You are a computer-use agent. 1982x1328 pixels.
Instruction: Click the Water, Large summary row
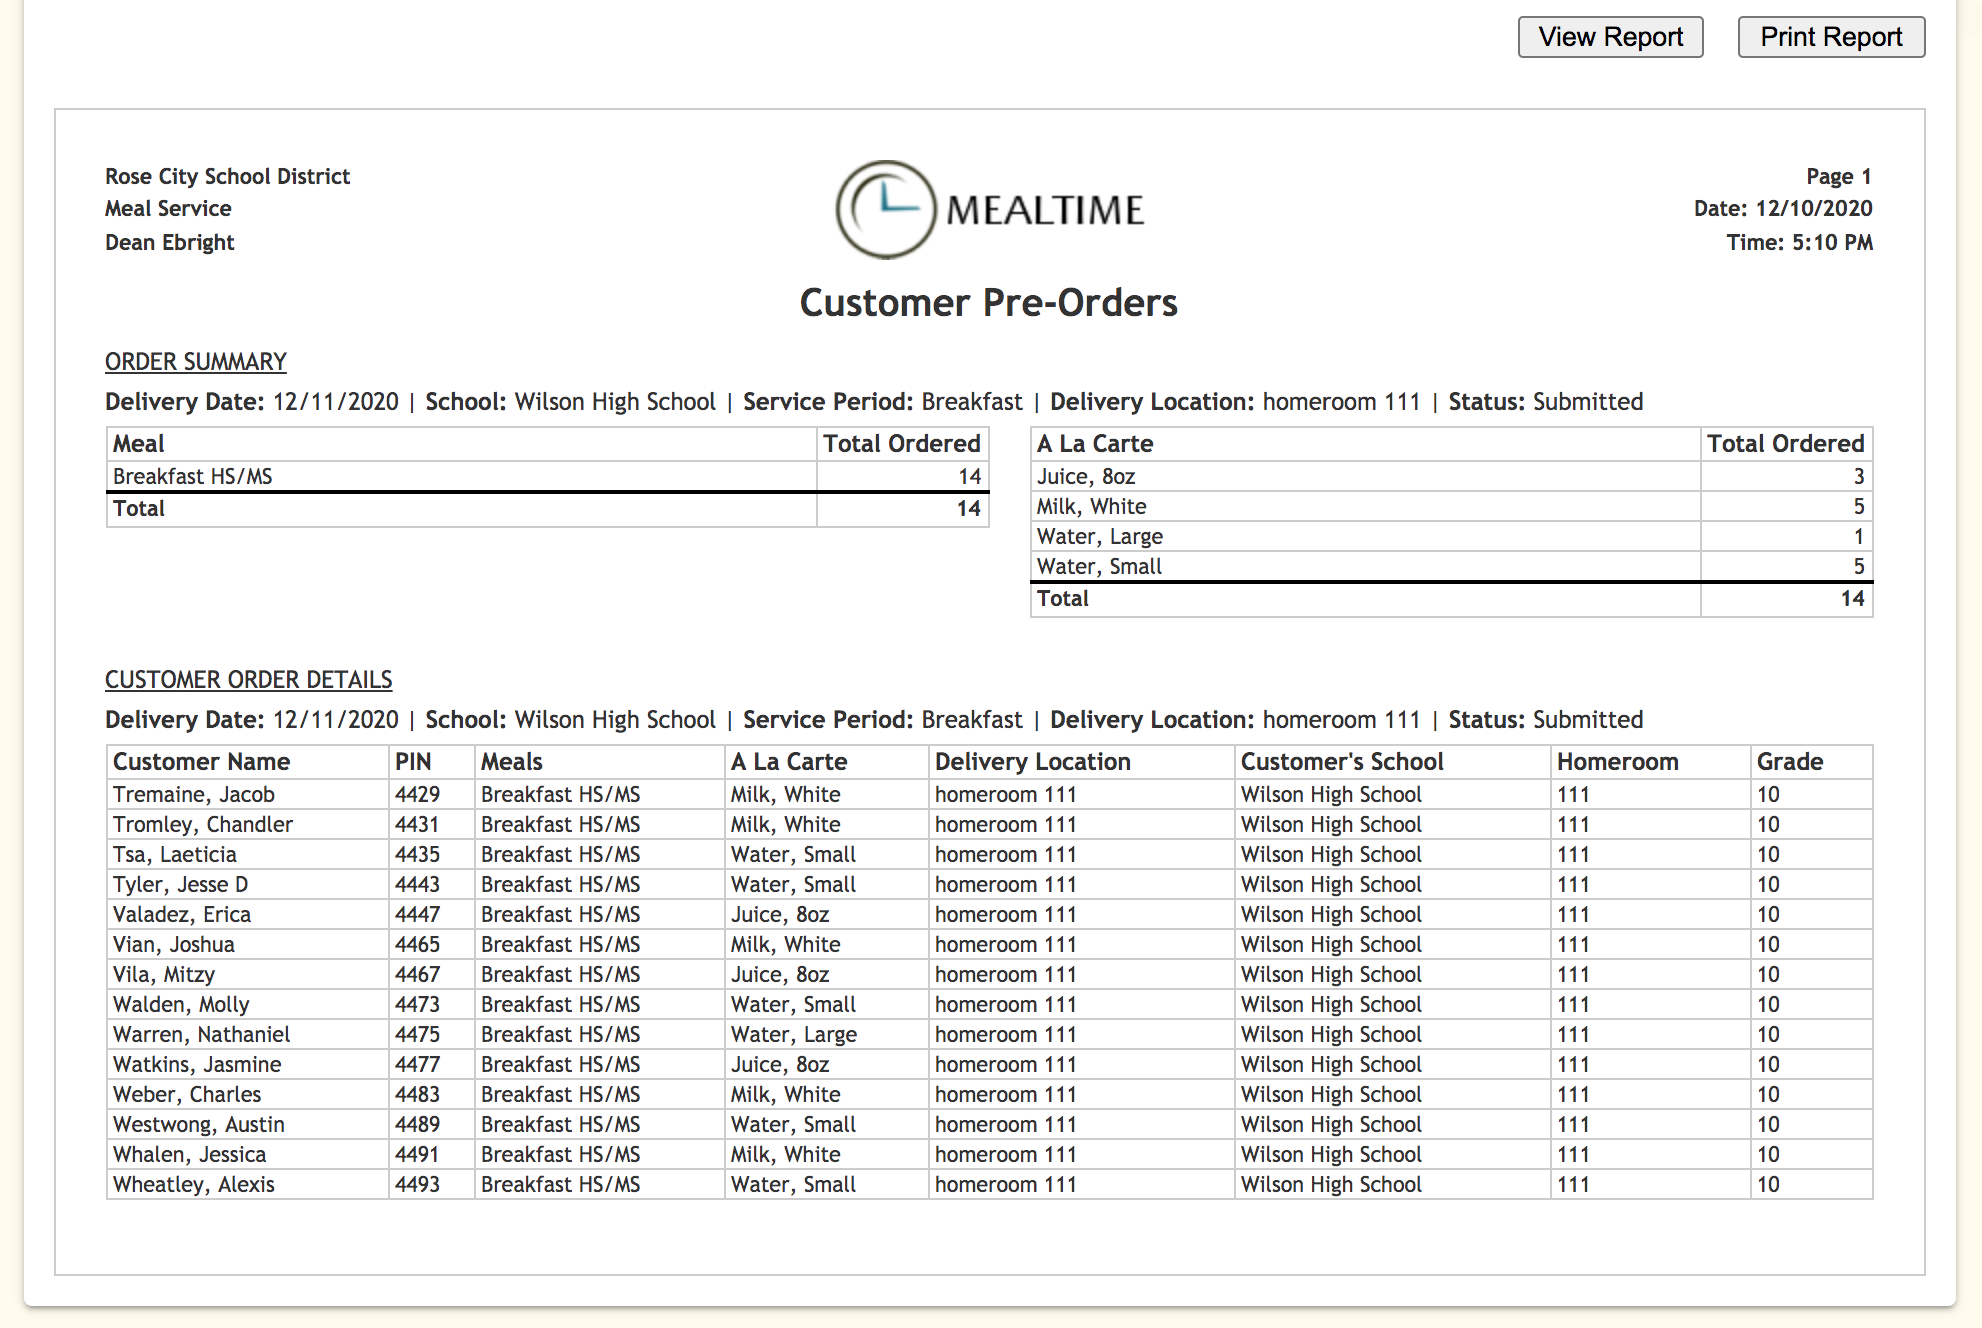click(1100, 537)
